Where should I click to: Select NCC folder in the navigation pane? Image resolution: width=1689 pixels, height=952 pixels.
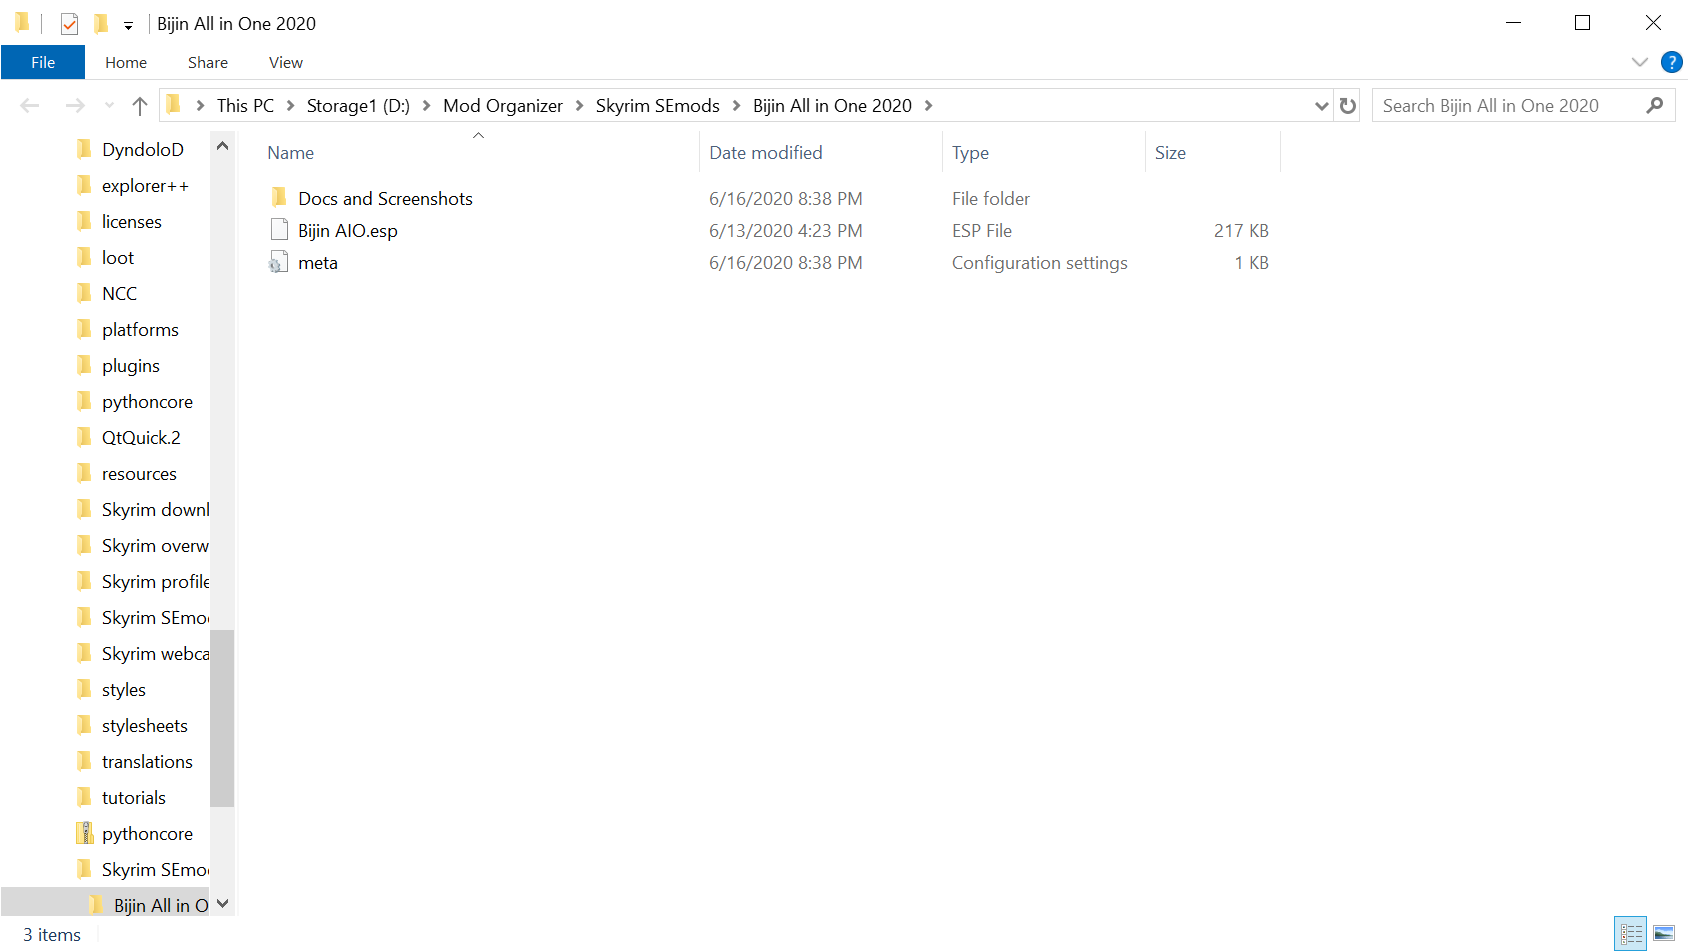(119, 293)
